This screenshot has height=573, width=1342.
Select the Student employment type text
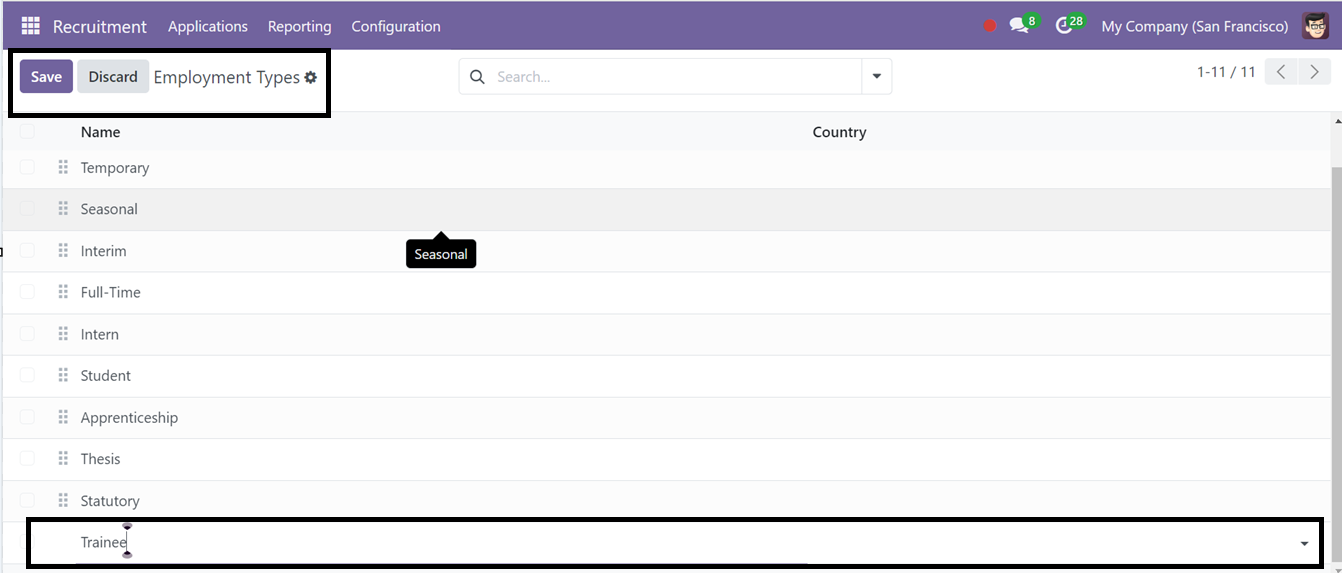coord(106,376)
